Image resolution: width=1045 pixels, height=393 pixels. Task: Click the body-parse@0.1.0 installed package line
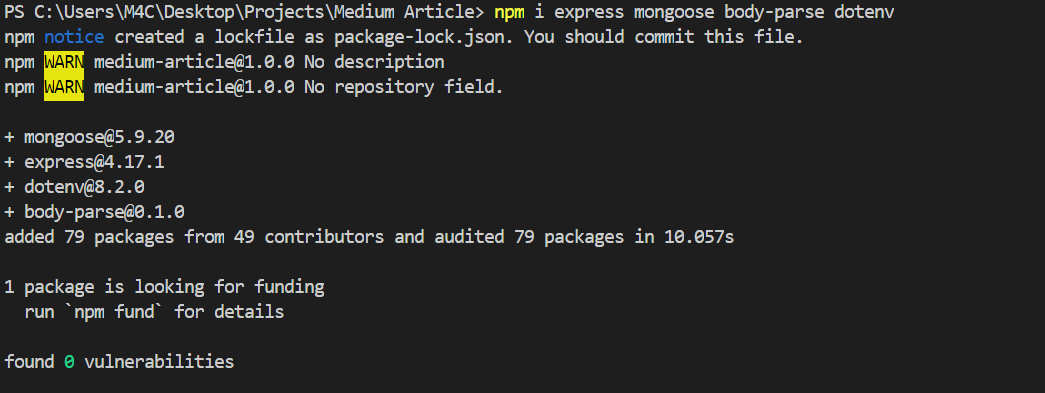click(94, 212)
